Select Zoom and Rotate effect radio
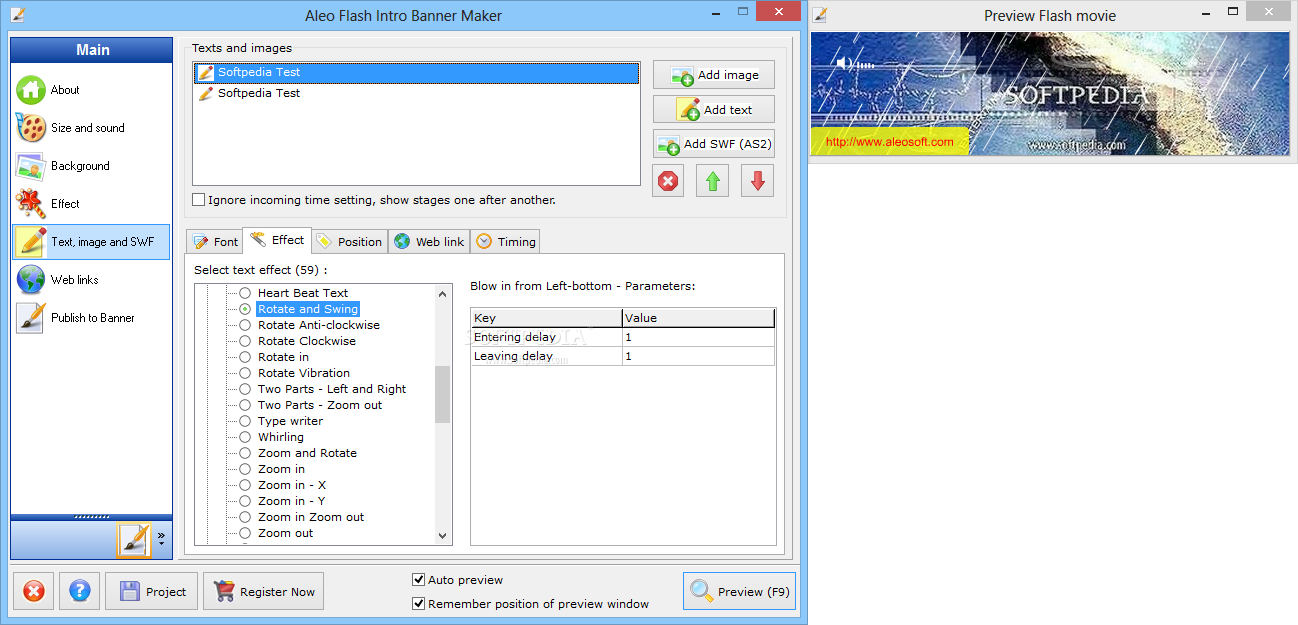This screenshot has width=1298, height=625. click(x=245, y=453)
